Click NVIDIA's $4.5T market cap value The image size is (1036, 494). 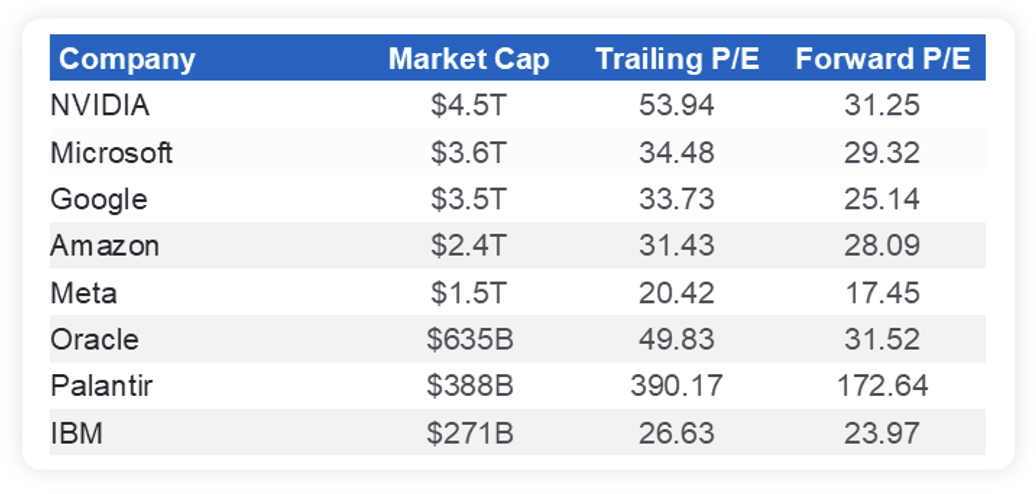pos(469,105)
